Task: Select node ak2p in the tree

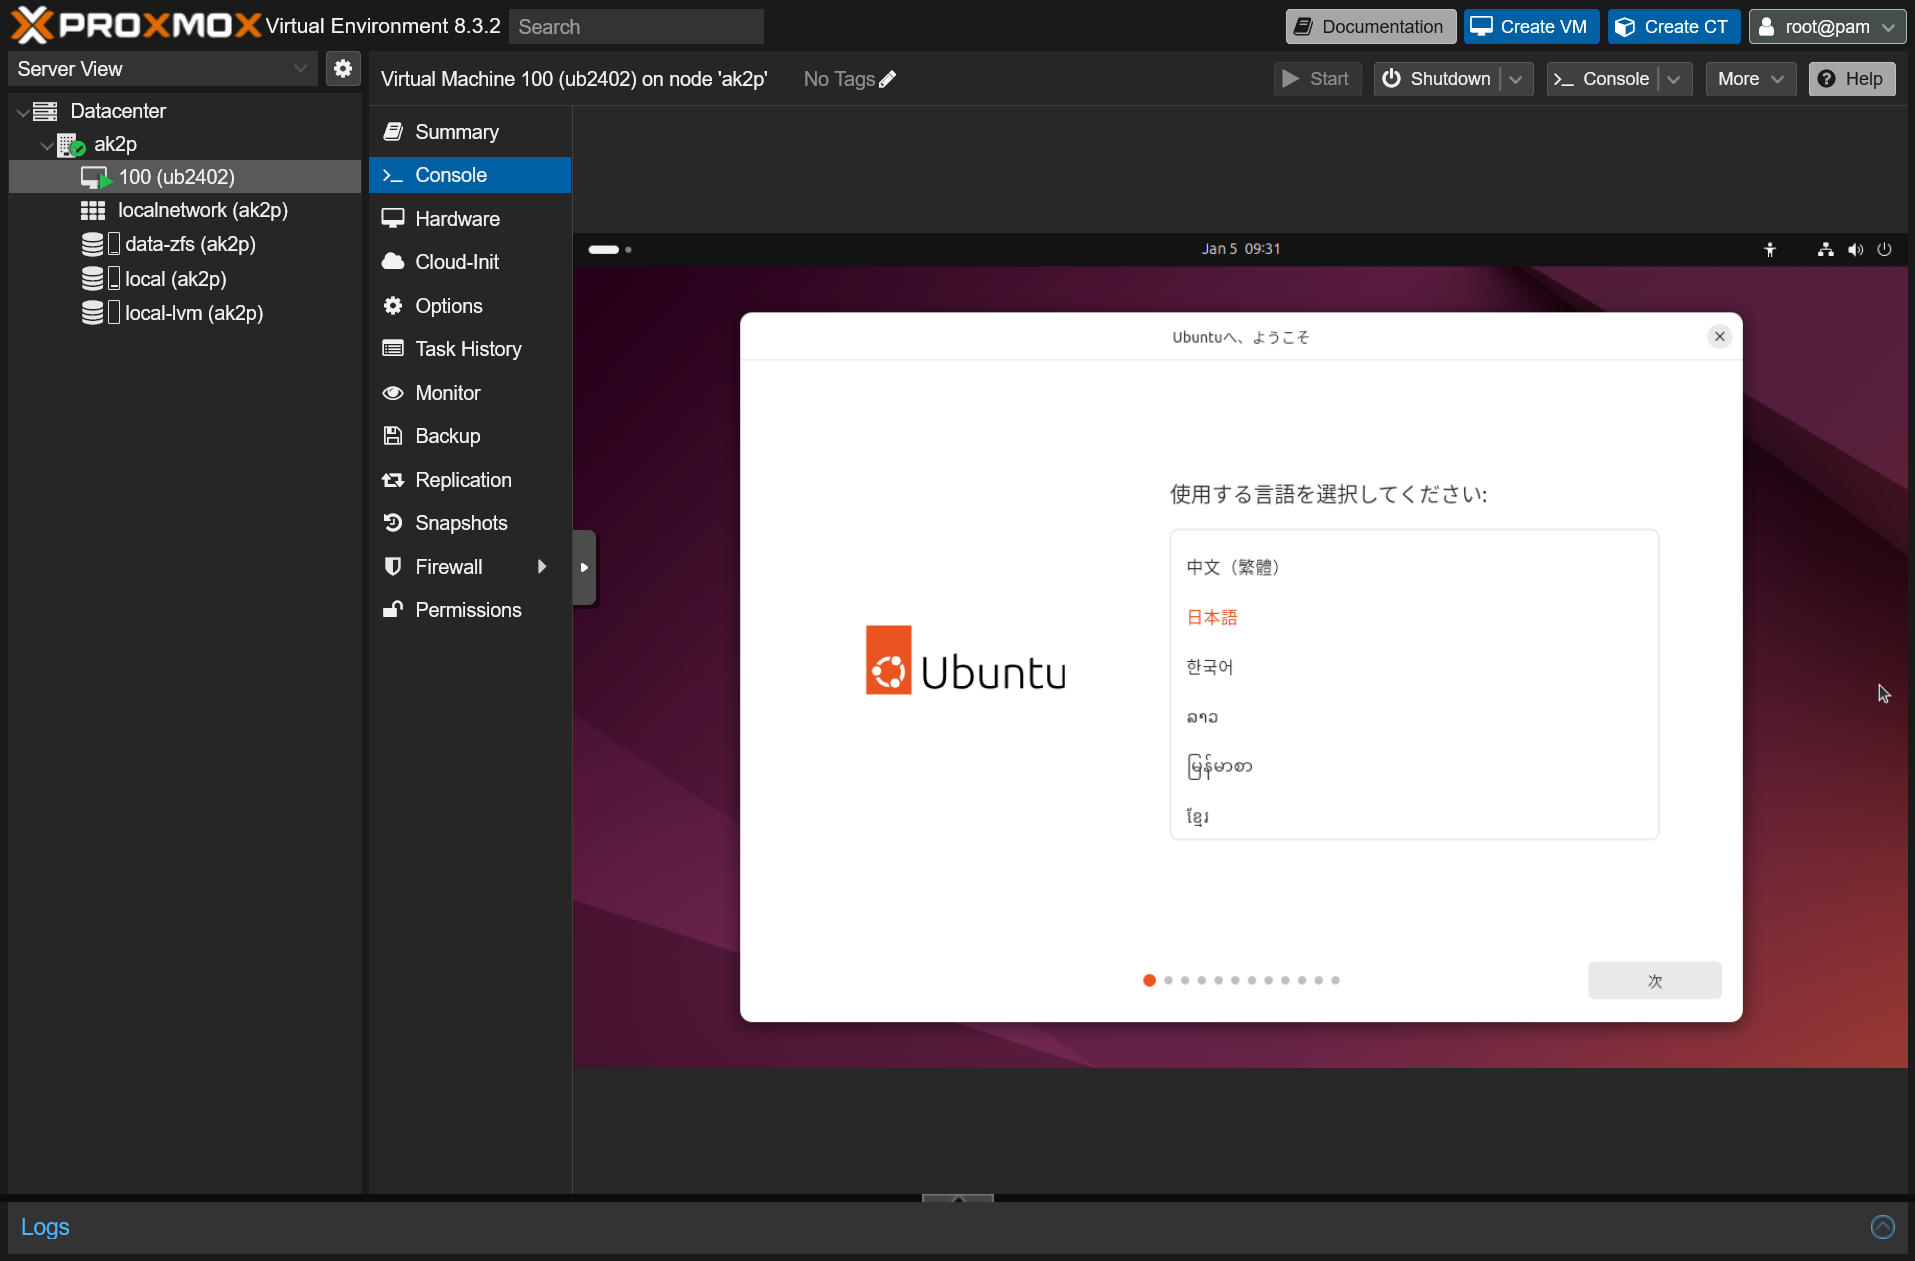Action: tap(115, 144)
